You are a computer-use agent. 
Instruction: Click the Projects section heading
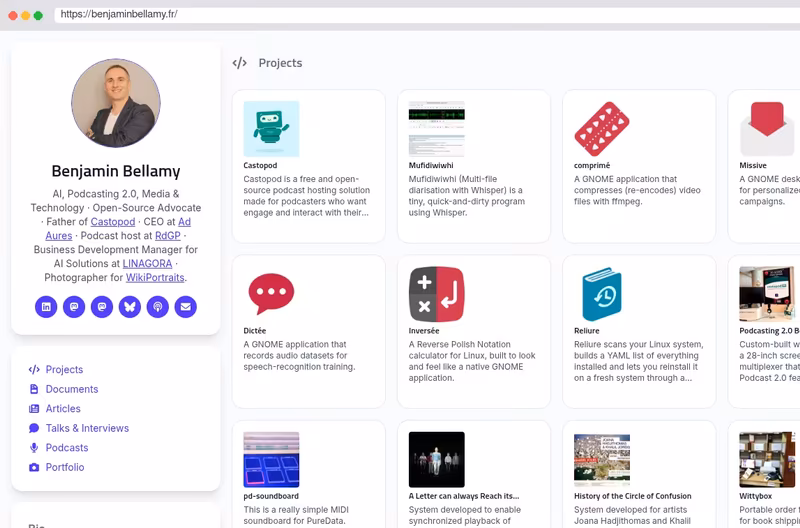(280, 63)
